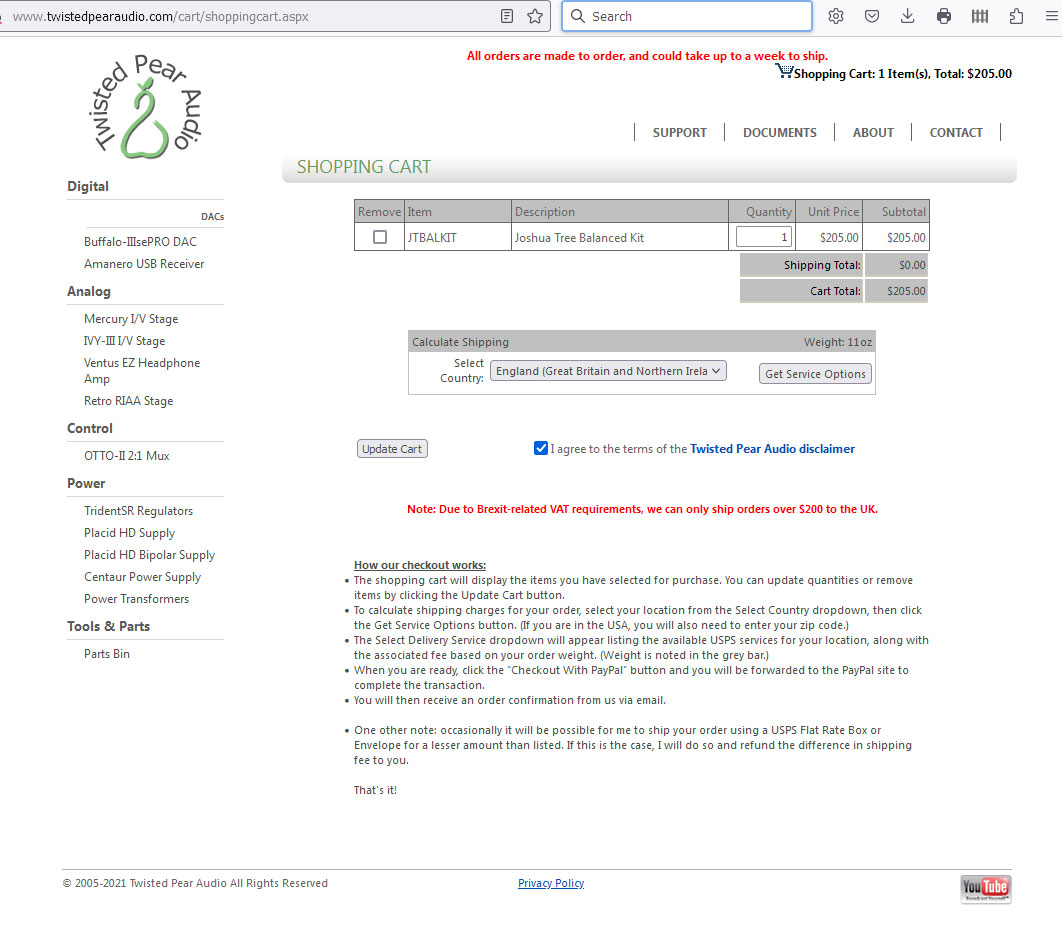
Task: Open Retro RIAA Stage page
Action: click(129, 401)
